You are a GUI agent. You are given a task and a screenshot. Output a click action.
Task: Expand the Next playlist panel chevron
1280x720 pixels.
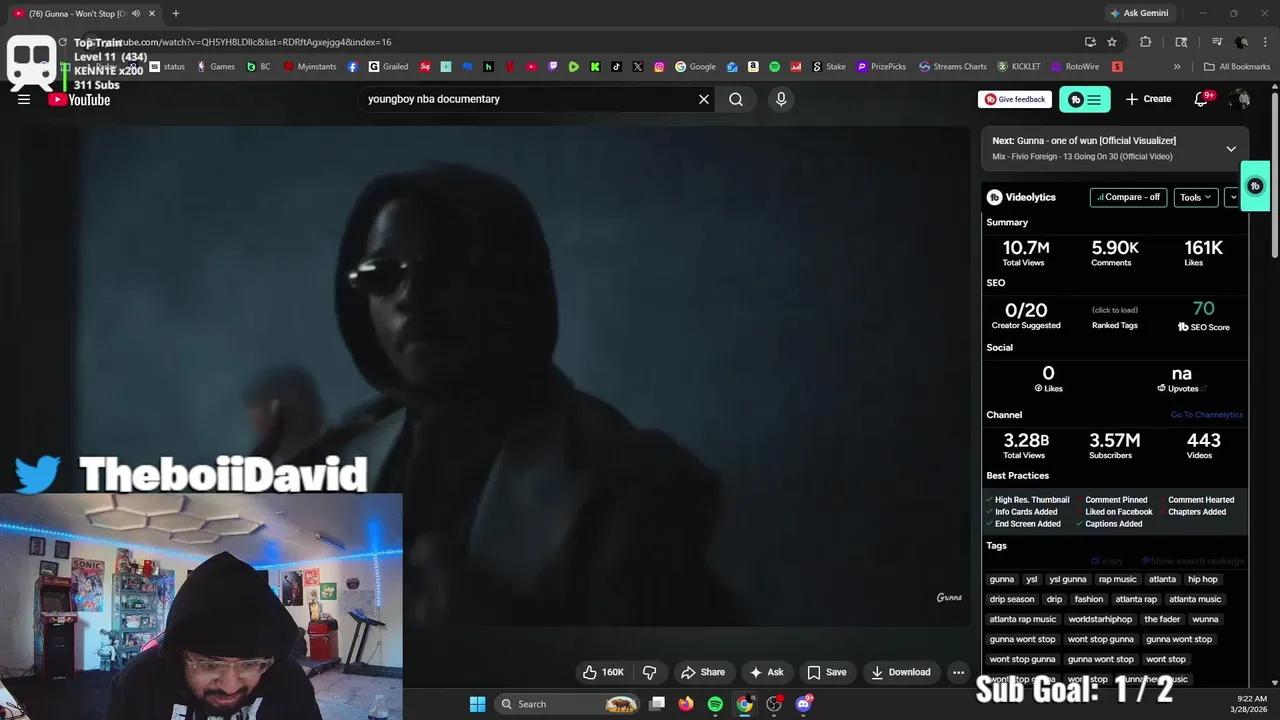pyautogui.click(x=1231, y=148)
